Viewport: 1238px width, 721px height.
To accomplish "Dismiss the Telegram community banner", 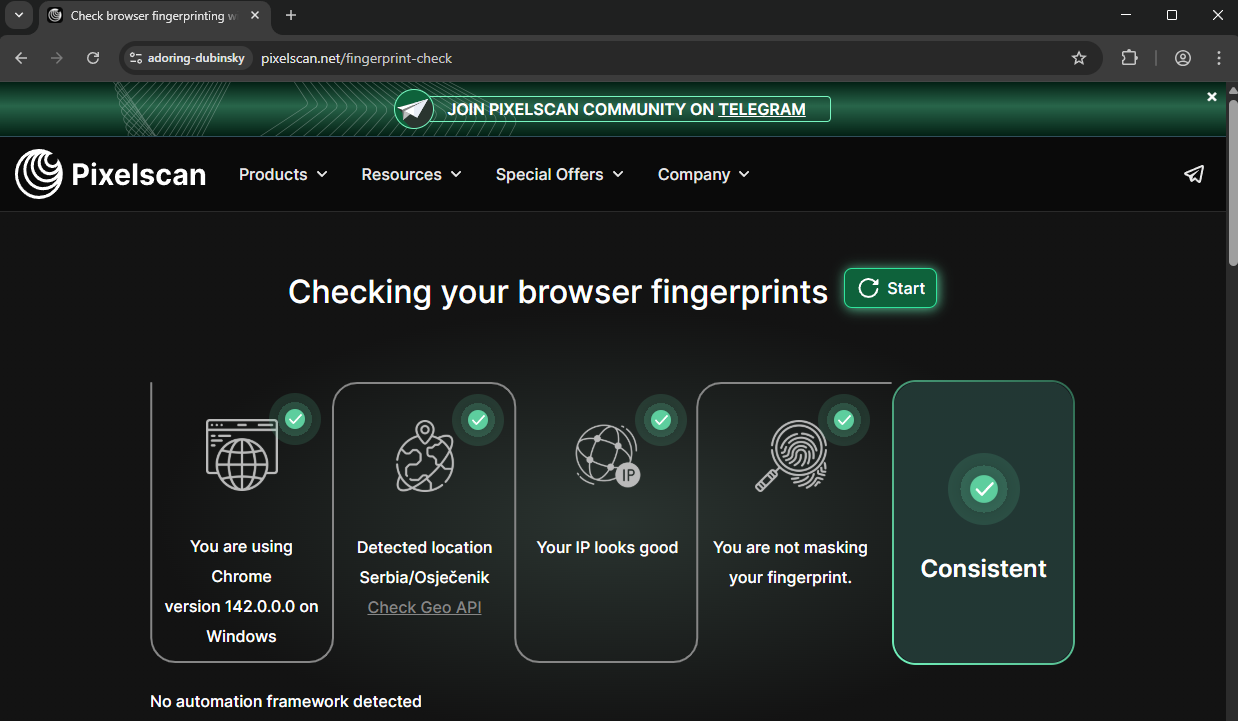I will [x=1212, y=97].
